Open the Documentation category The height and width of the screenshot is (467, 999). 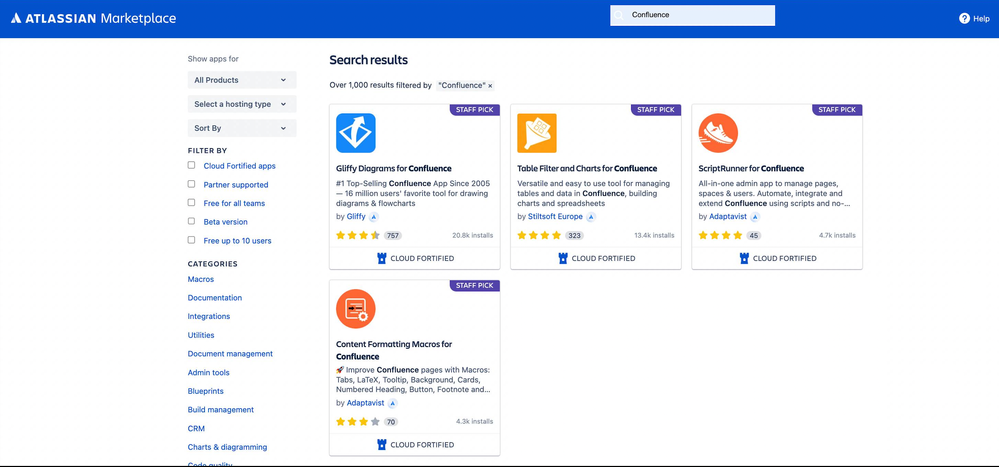pos(215,298)
